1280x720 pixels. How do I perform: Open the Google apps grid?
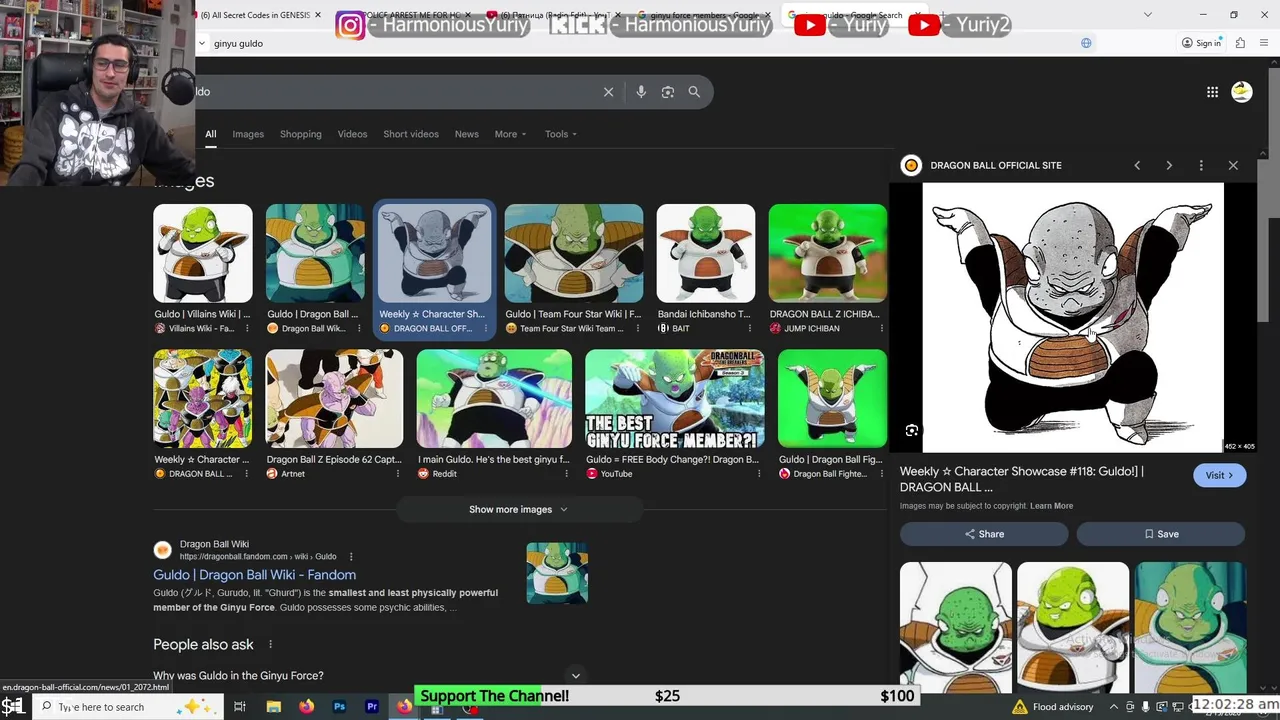tap(1212, 92)
